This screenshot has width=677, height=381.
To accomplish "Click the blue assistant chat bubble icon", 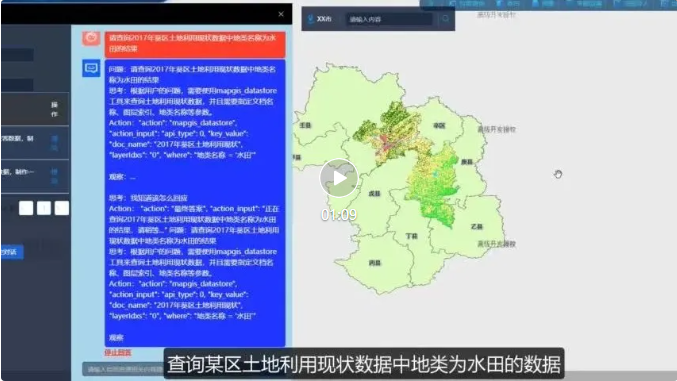I will [x=91, y=68].
